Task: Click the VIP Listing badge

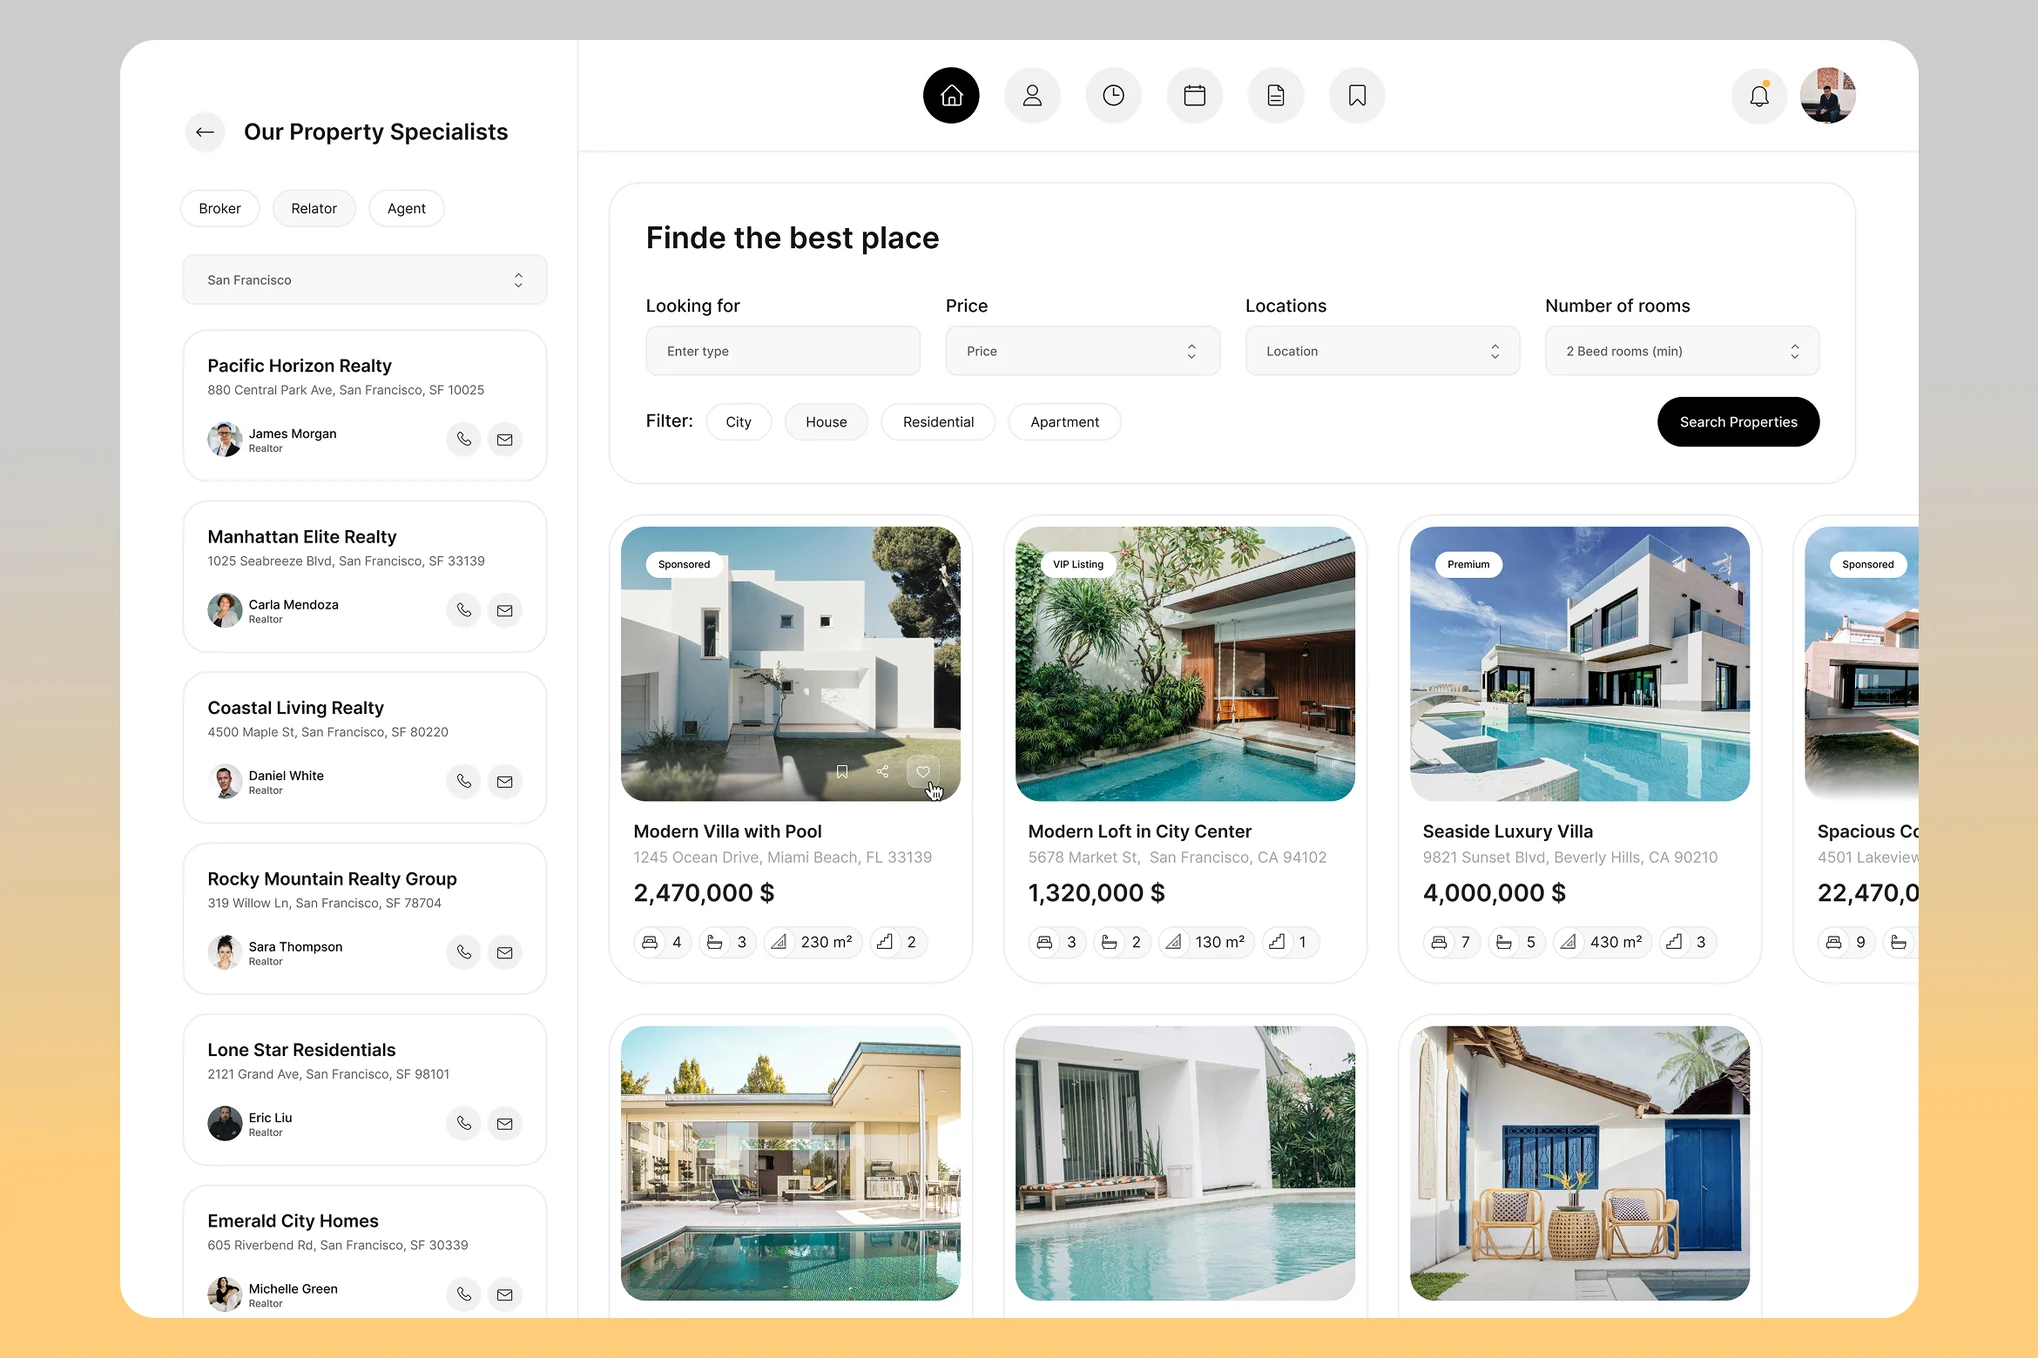Action: 1078,564
